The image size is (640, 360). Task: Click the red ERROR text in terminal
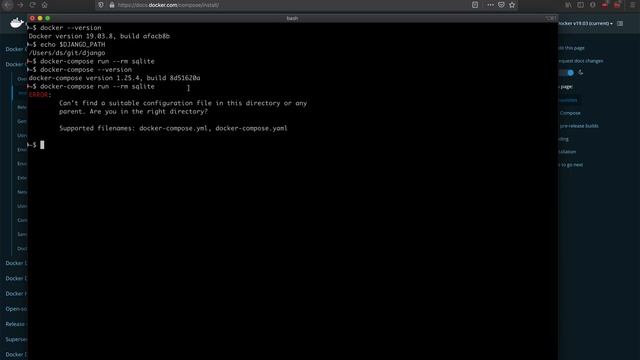click(39, 95)
